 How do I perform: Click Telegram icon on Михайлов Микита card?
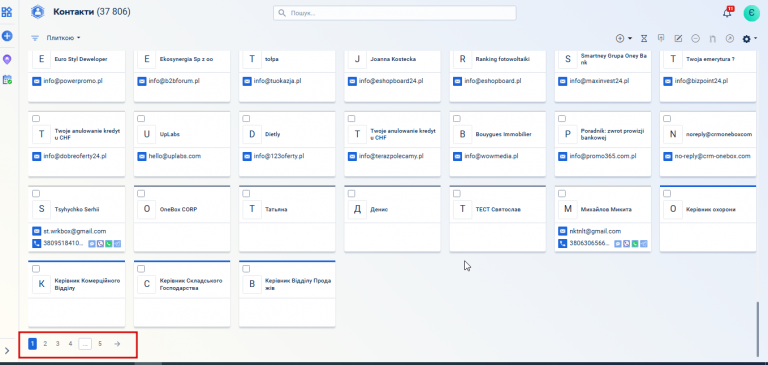click(x=644, y=243)
